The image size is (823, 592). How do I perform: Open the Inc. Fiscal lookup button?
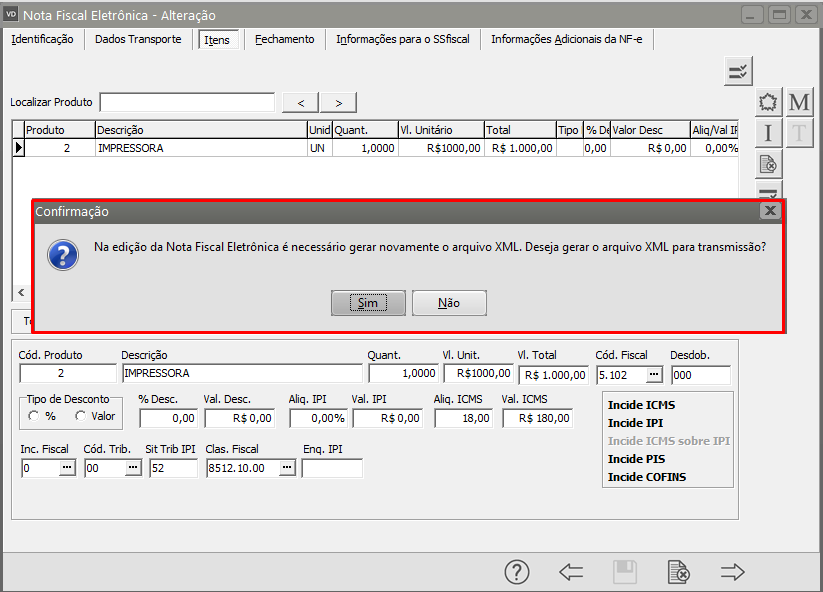point(67,468)
